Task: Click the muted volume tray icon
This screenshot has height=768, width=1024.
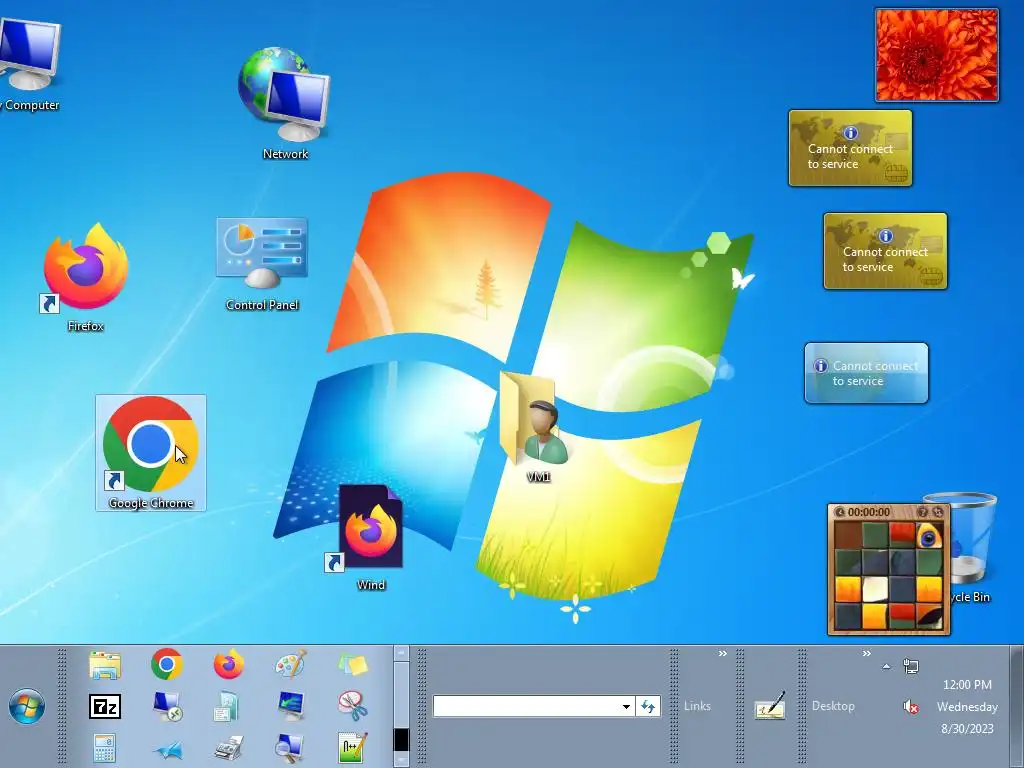Action: (x=911, y=707)
